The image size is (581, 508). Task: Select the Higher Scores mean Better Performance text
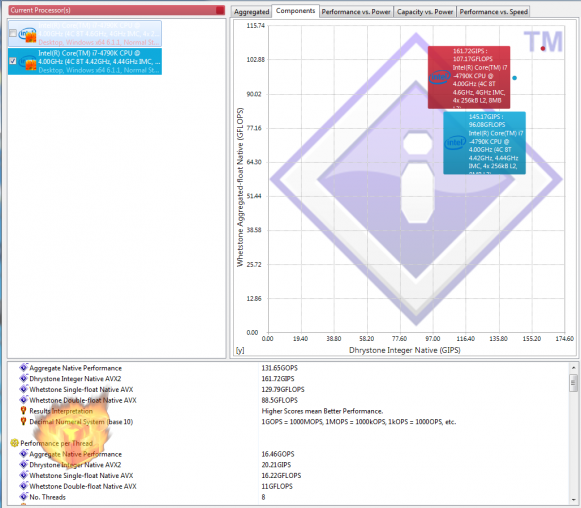322,411
